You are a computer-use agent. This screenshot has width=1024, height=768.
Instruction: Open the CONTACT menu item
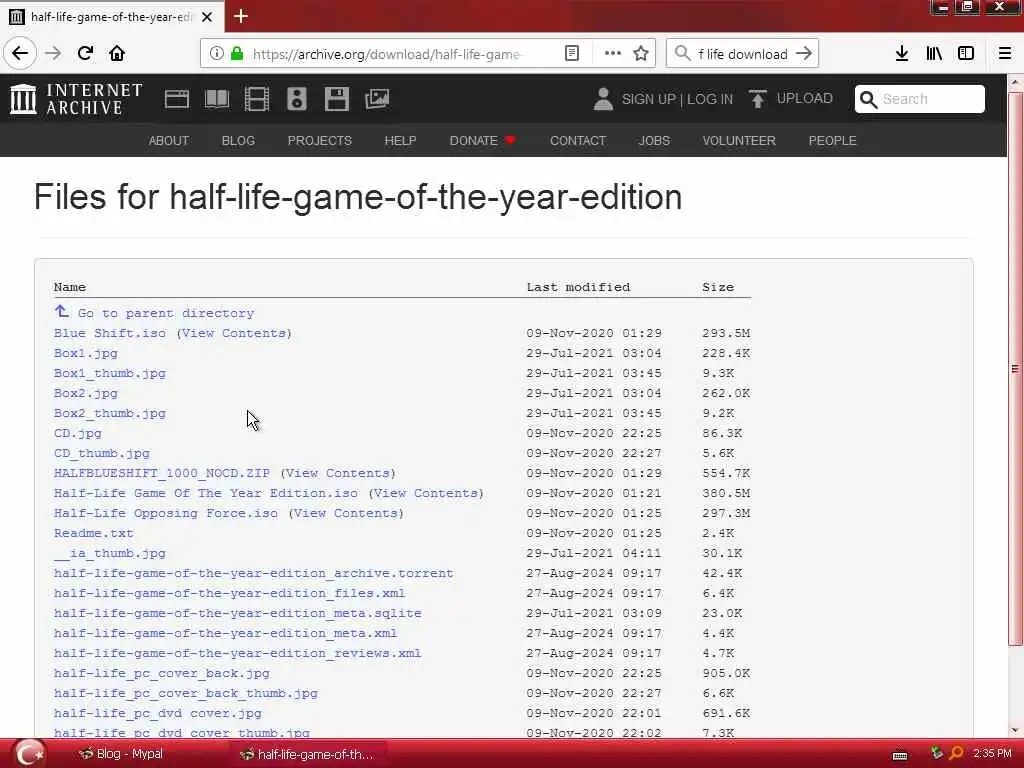click(x=578, y=140)
